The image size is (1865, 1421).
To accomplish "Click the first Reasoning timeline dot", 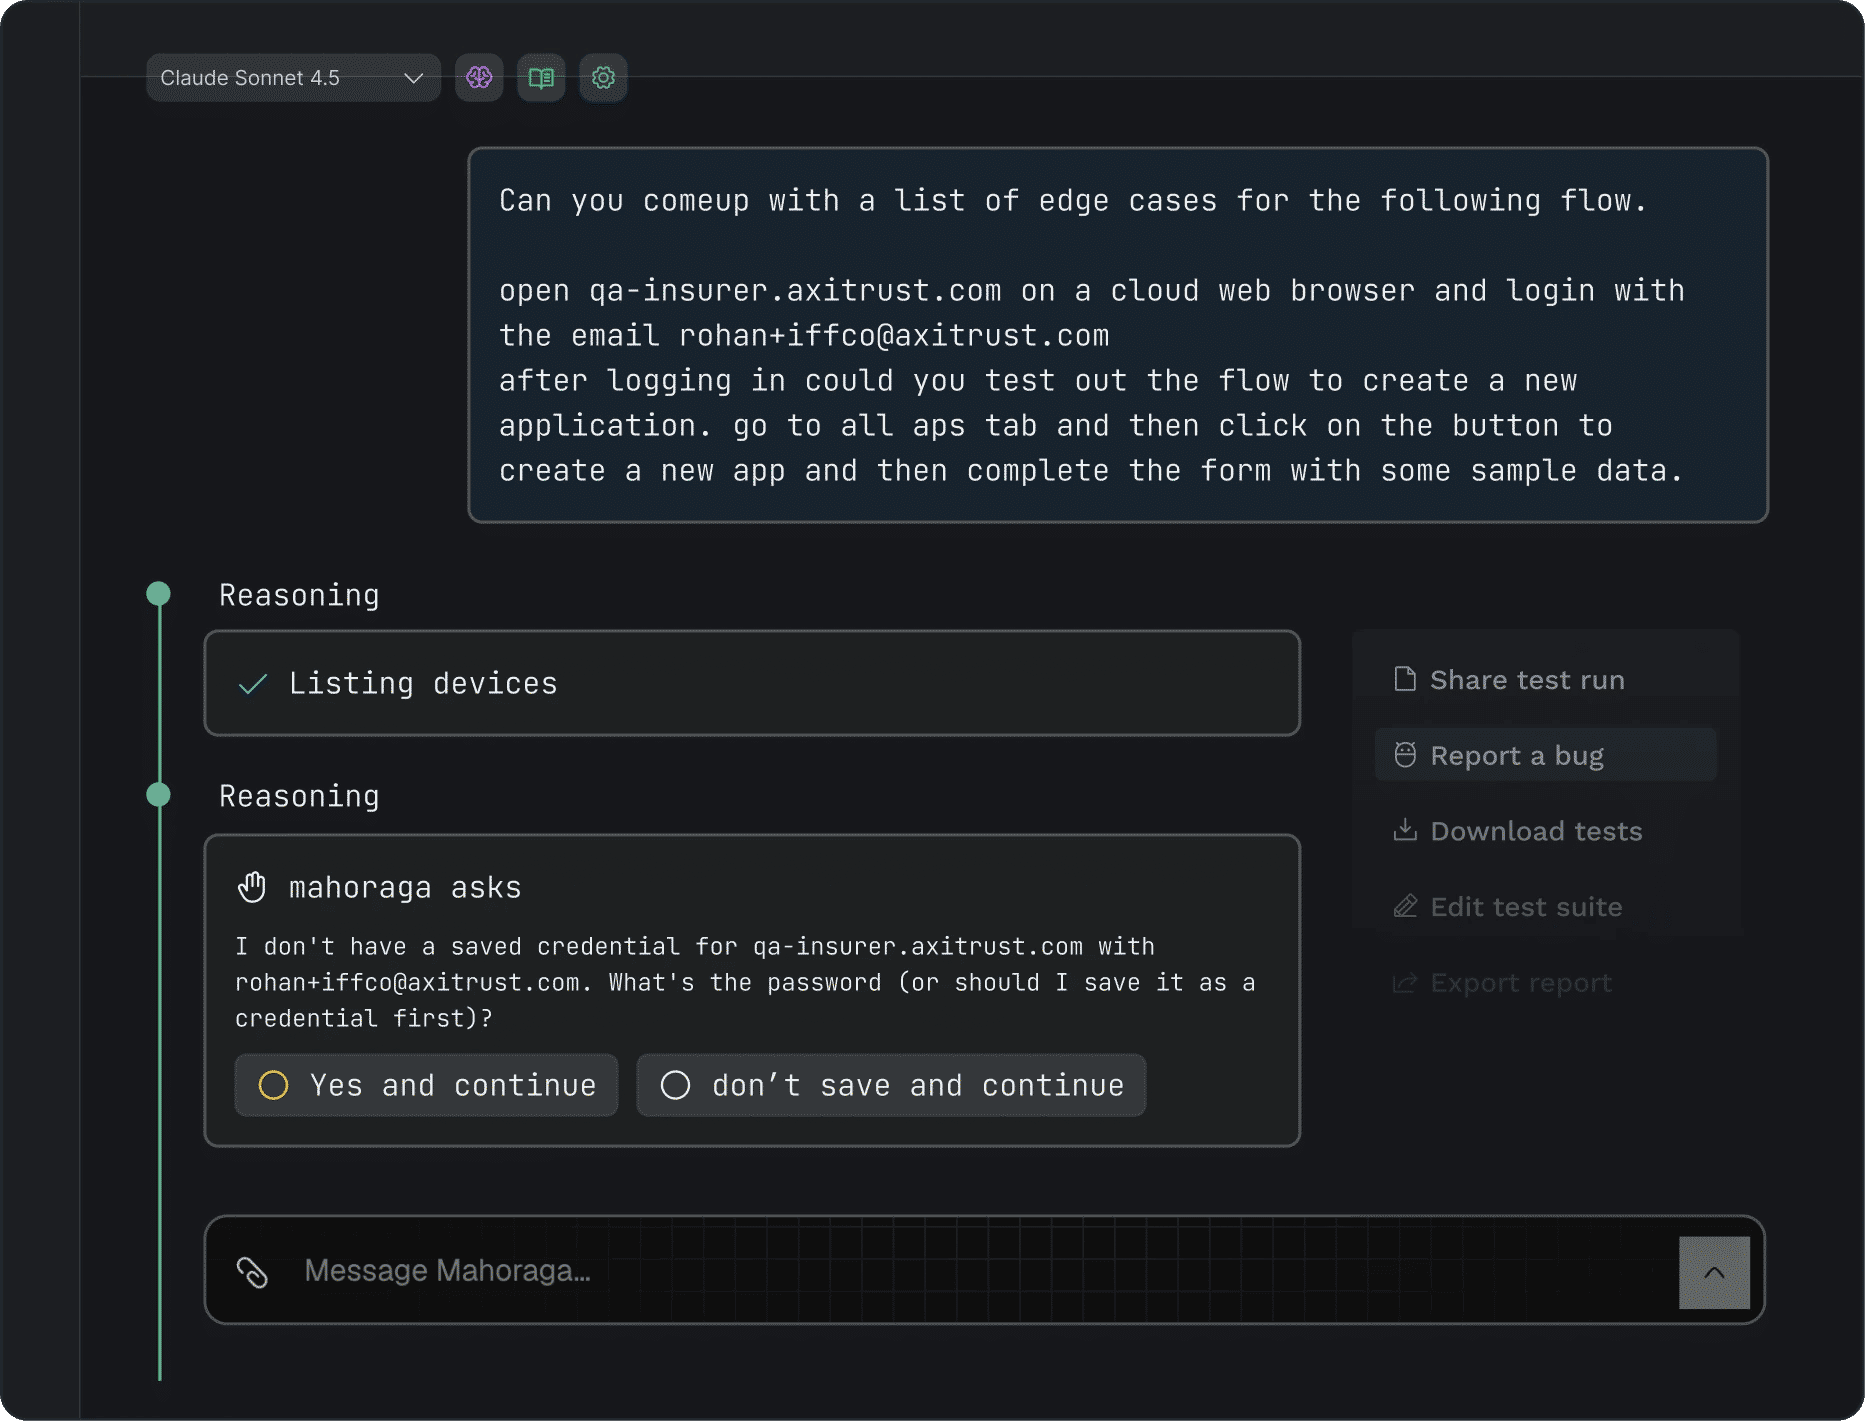I will coord(158,594).
